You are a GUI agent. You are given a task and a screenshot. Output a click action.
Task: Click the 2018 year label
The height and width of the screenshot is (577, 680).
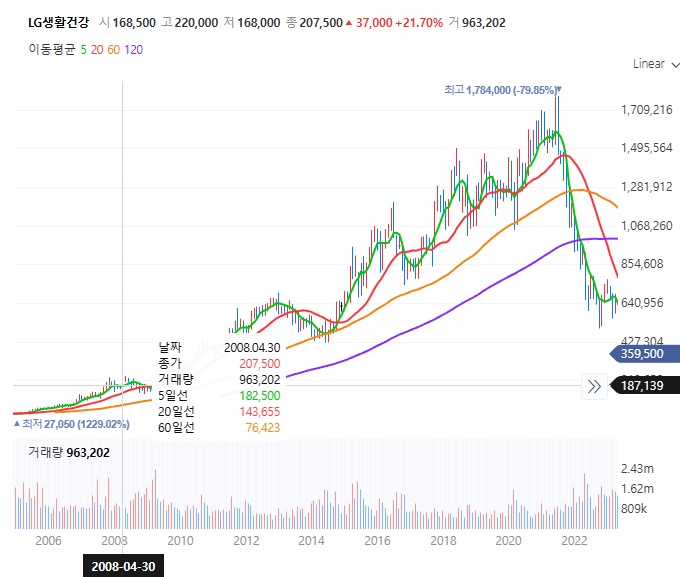click(x=443, y=541)
